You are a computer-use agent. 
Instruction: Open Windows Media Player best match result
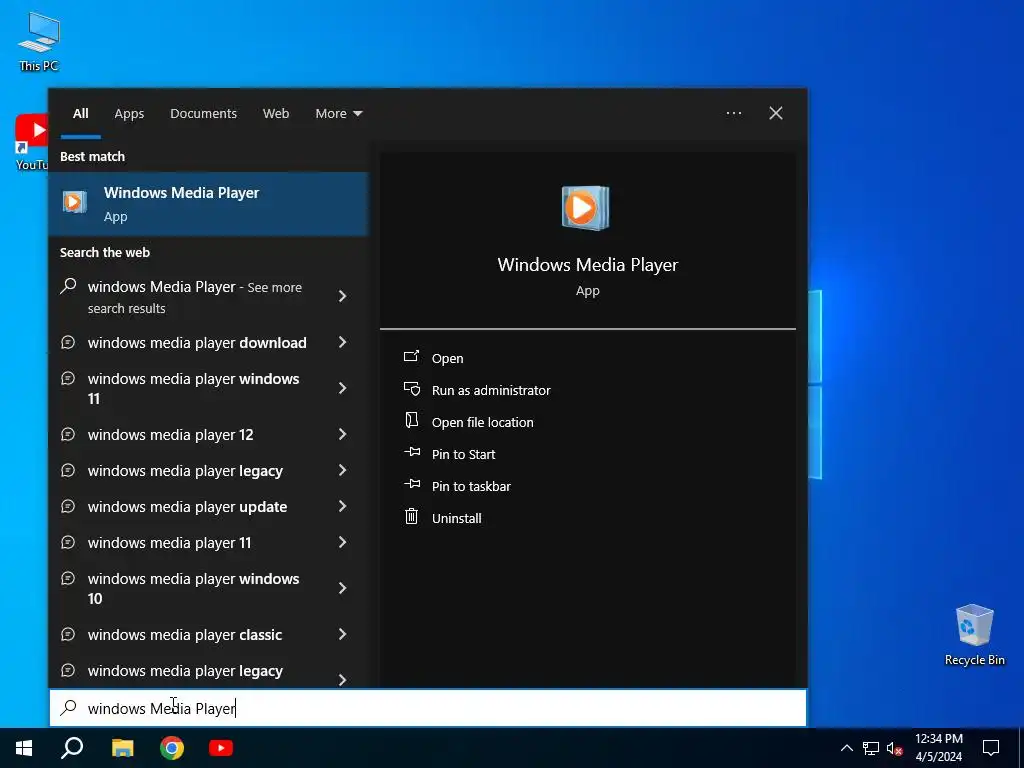click(x=208, y=204)
